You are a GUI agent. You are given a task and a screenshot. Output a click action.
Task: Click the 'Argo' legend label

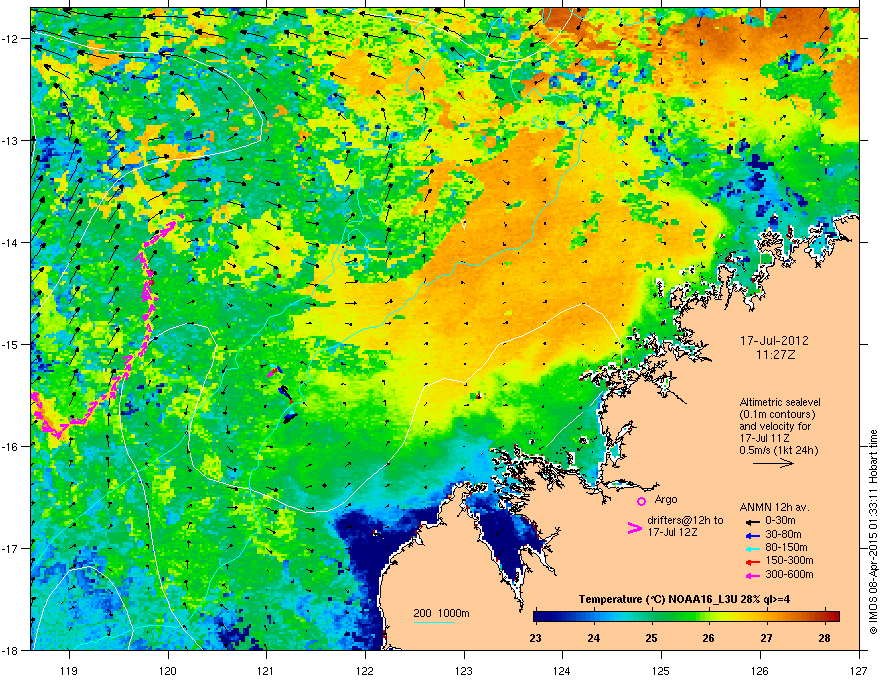666,499
